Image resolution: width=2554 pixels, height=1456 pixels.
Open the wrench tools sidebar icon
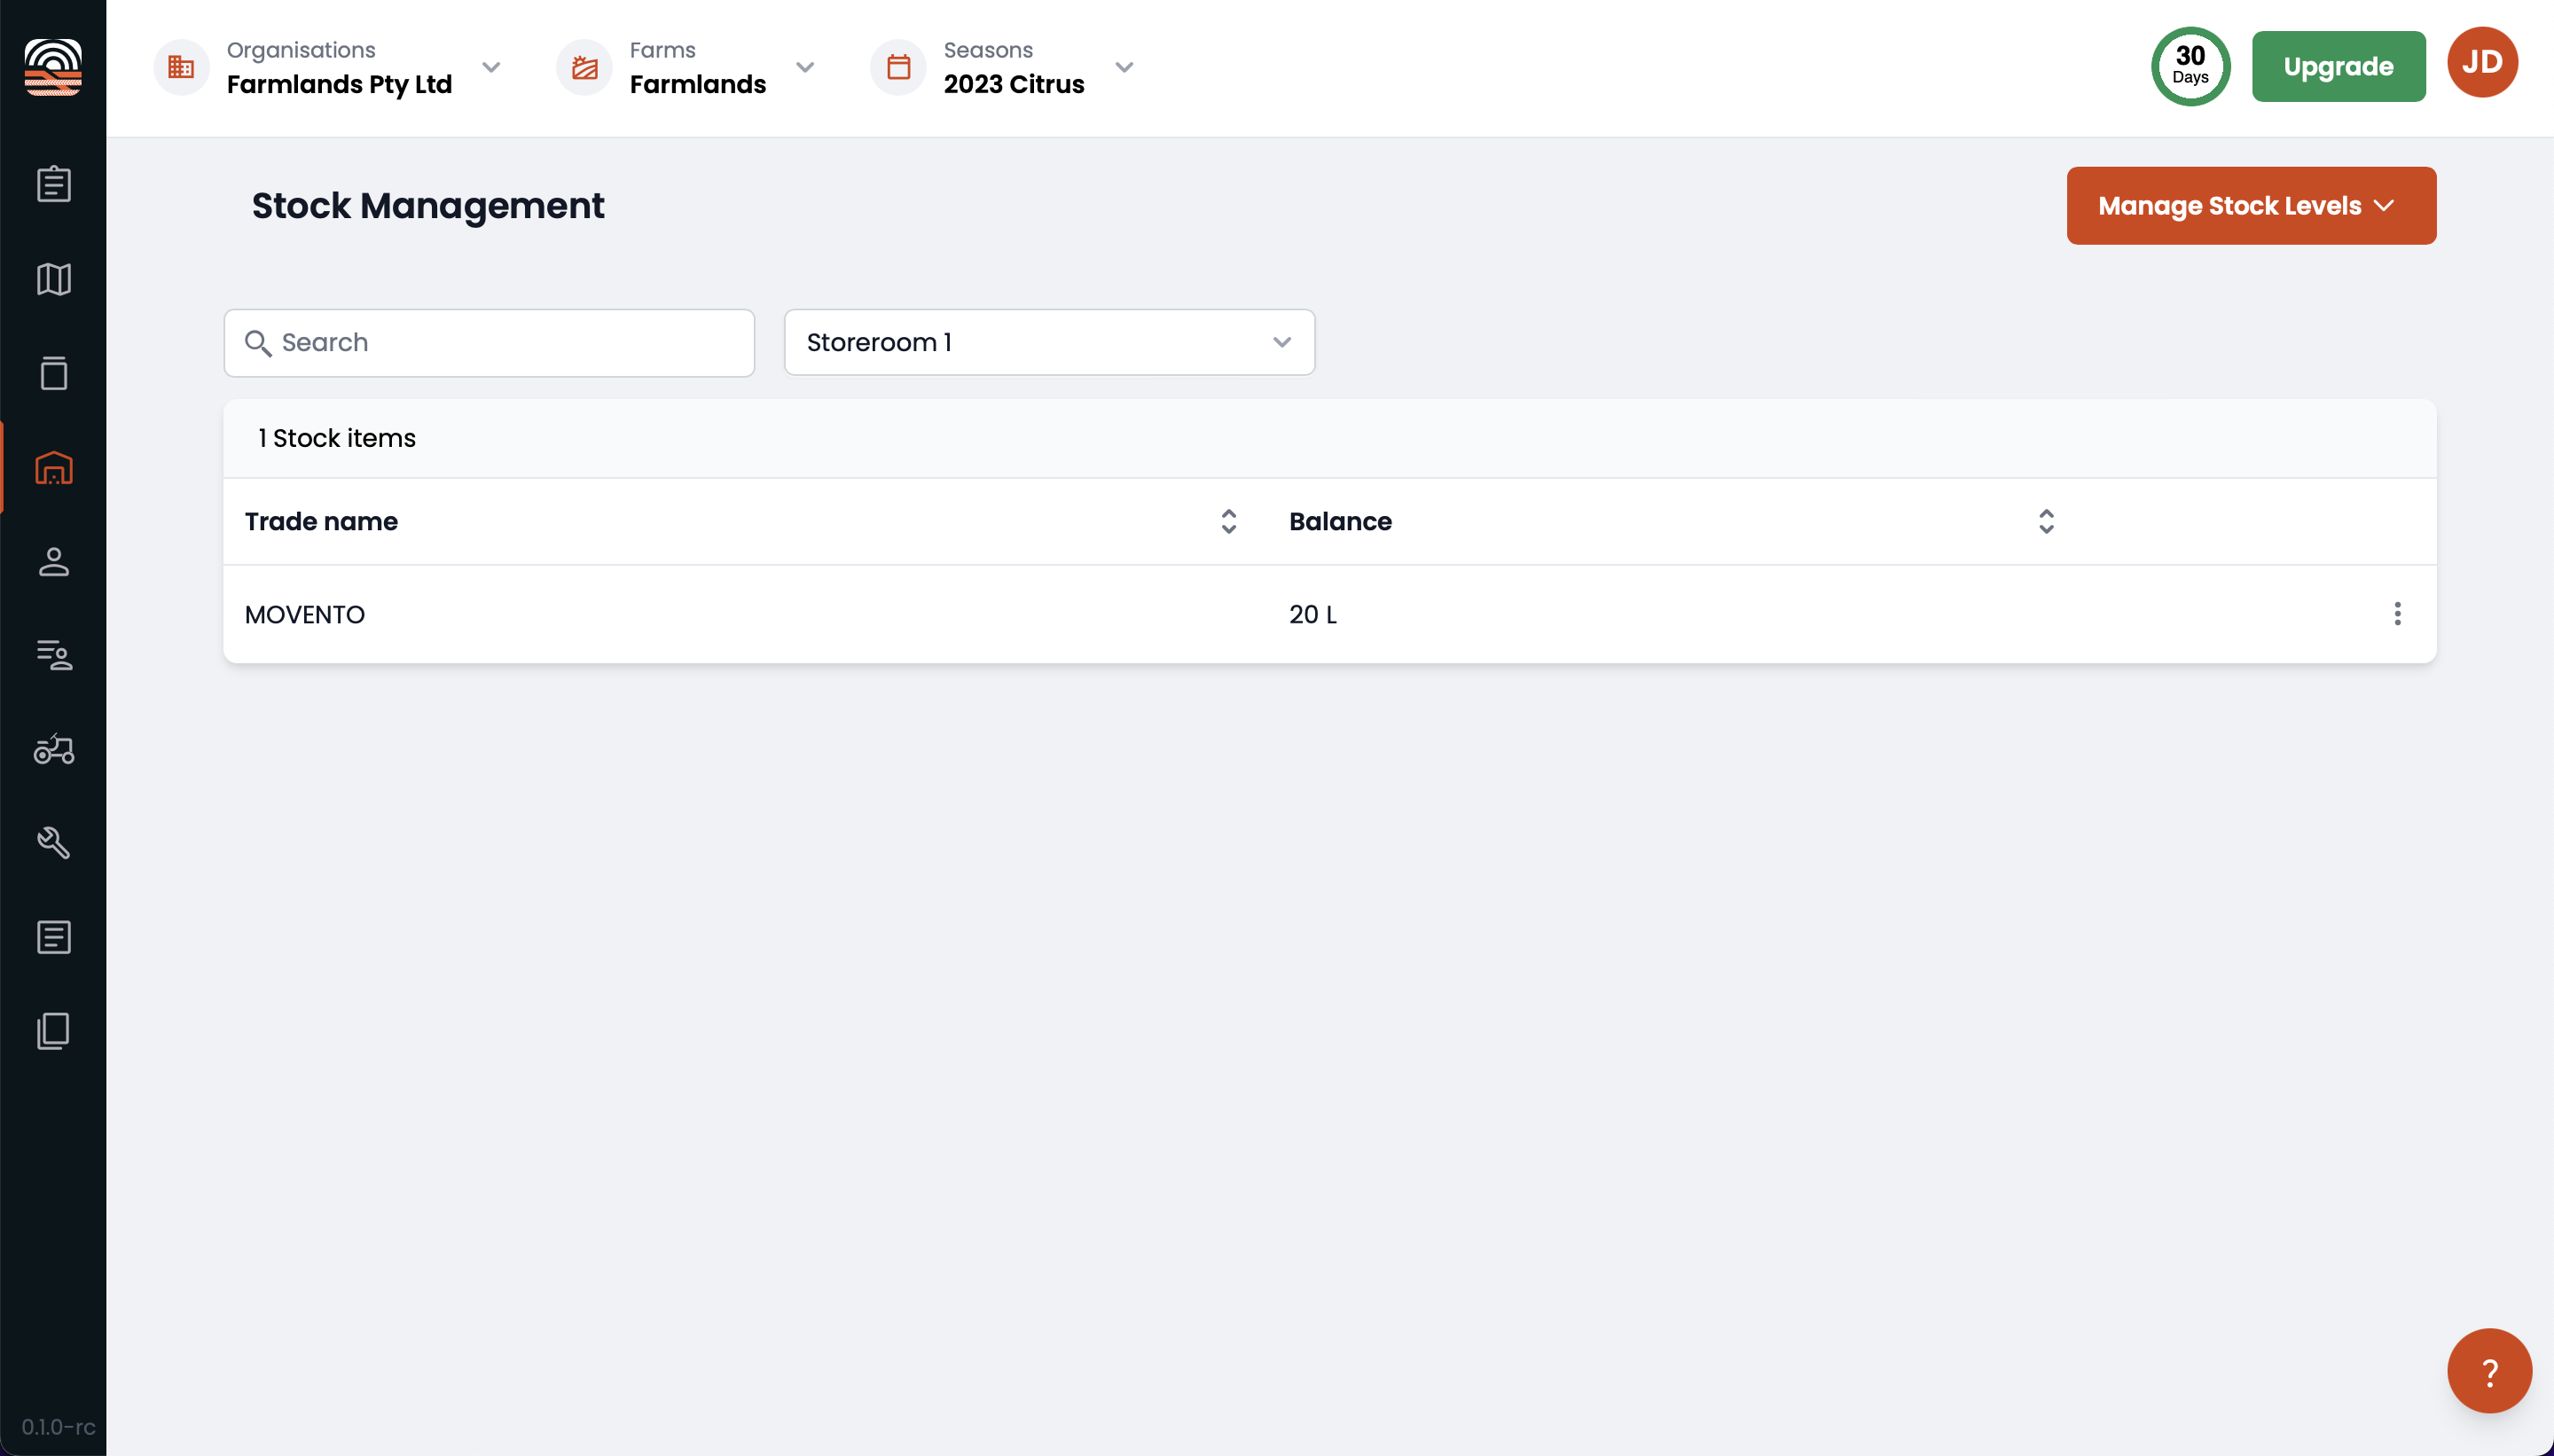[53, 843]
